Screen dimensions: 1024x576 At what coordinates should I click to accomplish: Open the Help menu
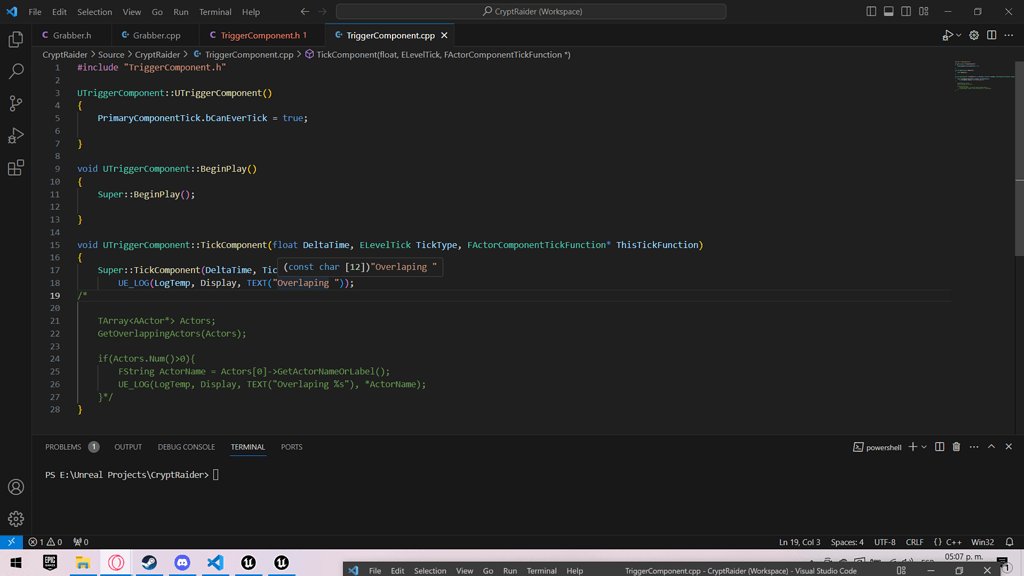251,12
